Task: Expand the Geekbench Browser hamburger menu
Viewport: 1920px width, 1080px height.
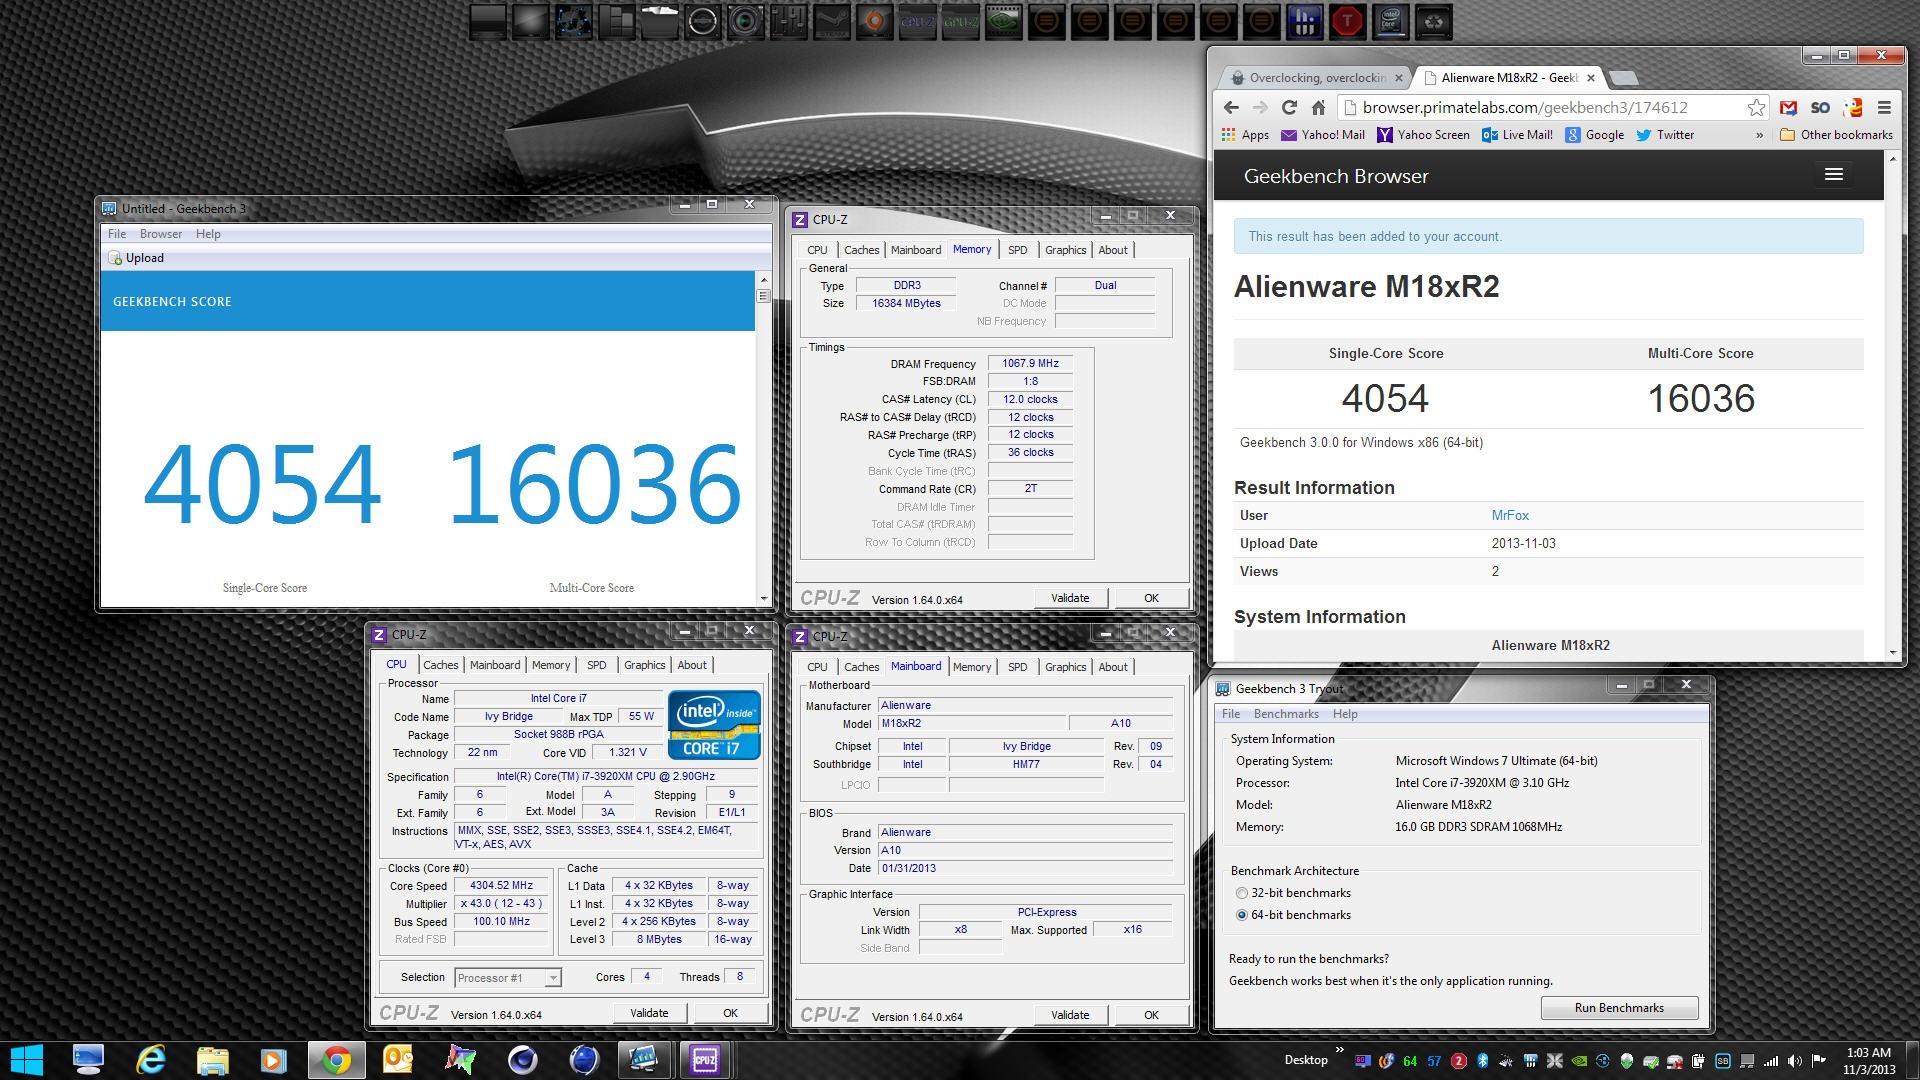Action: click(1834, 174)
